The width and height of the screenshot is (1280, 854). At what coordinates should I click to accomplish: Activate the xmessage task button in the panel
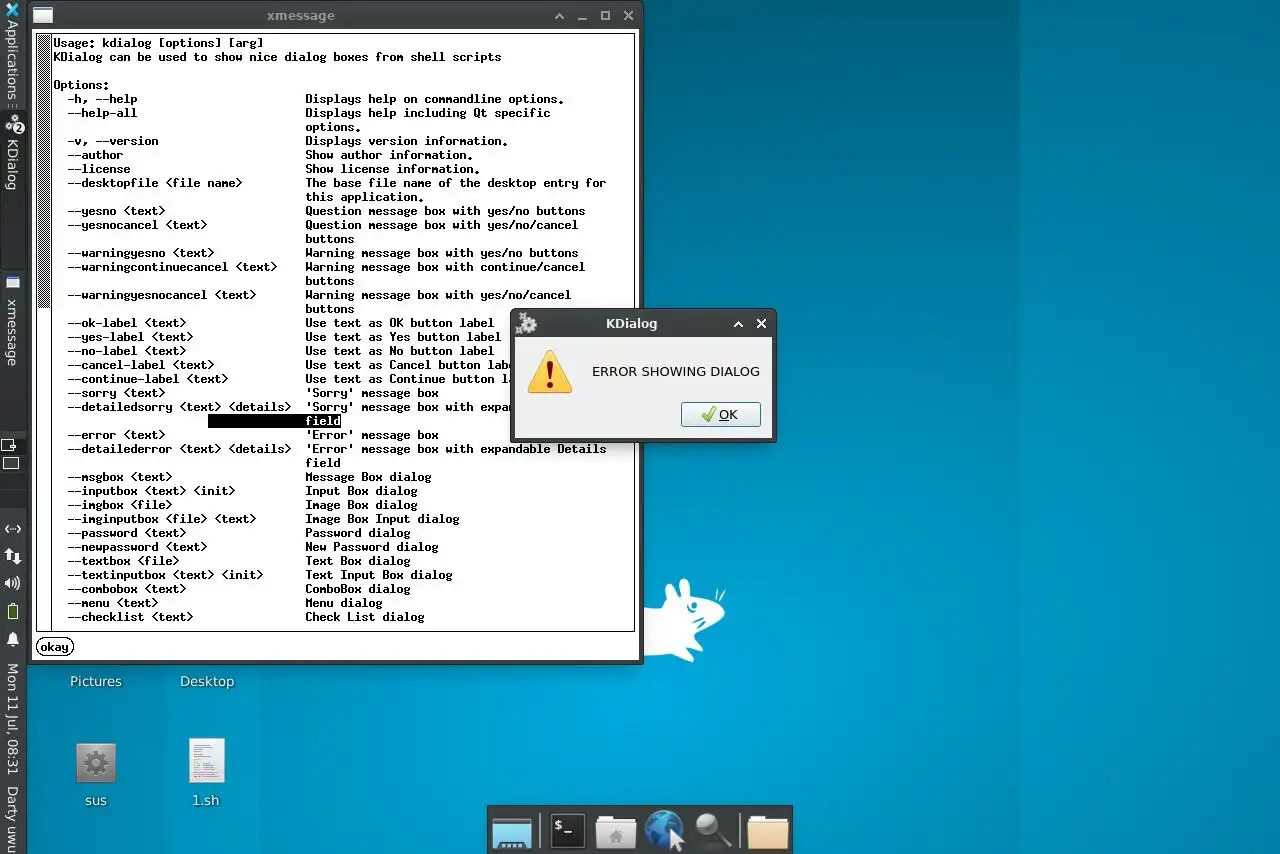12,350
